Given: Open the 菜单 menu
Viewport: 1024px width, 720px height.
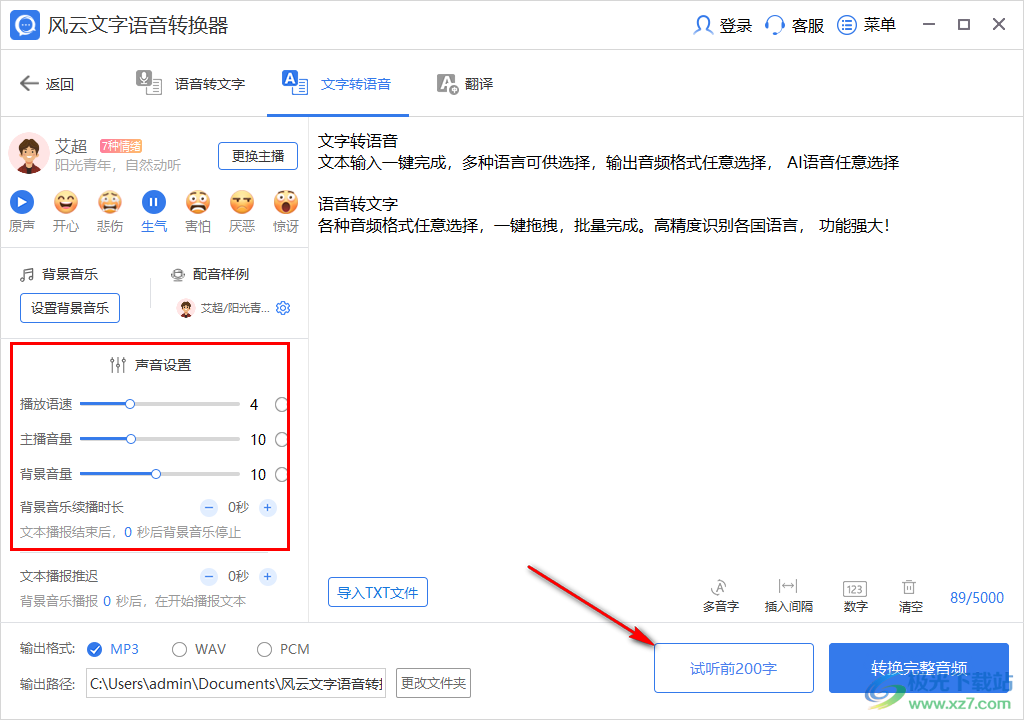Looking at the screenshot, I should (866, 25).
